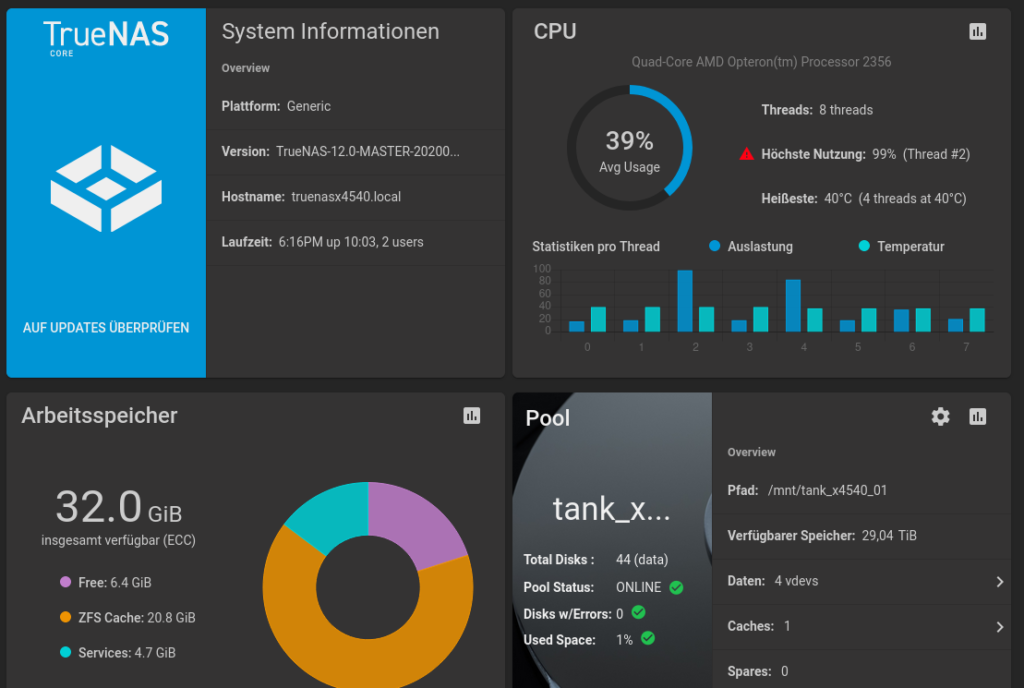Click Spares 0 row
The height and width of the screenshot is (688, 1024).
pyautogui.click(x=861, y=670)
